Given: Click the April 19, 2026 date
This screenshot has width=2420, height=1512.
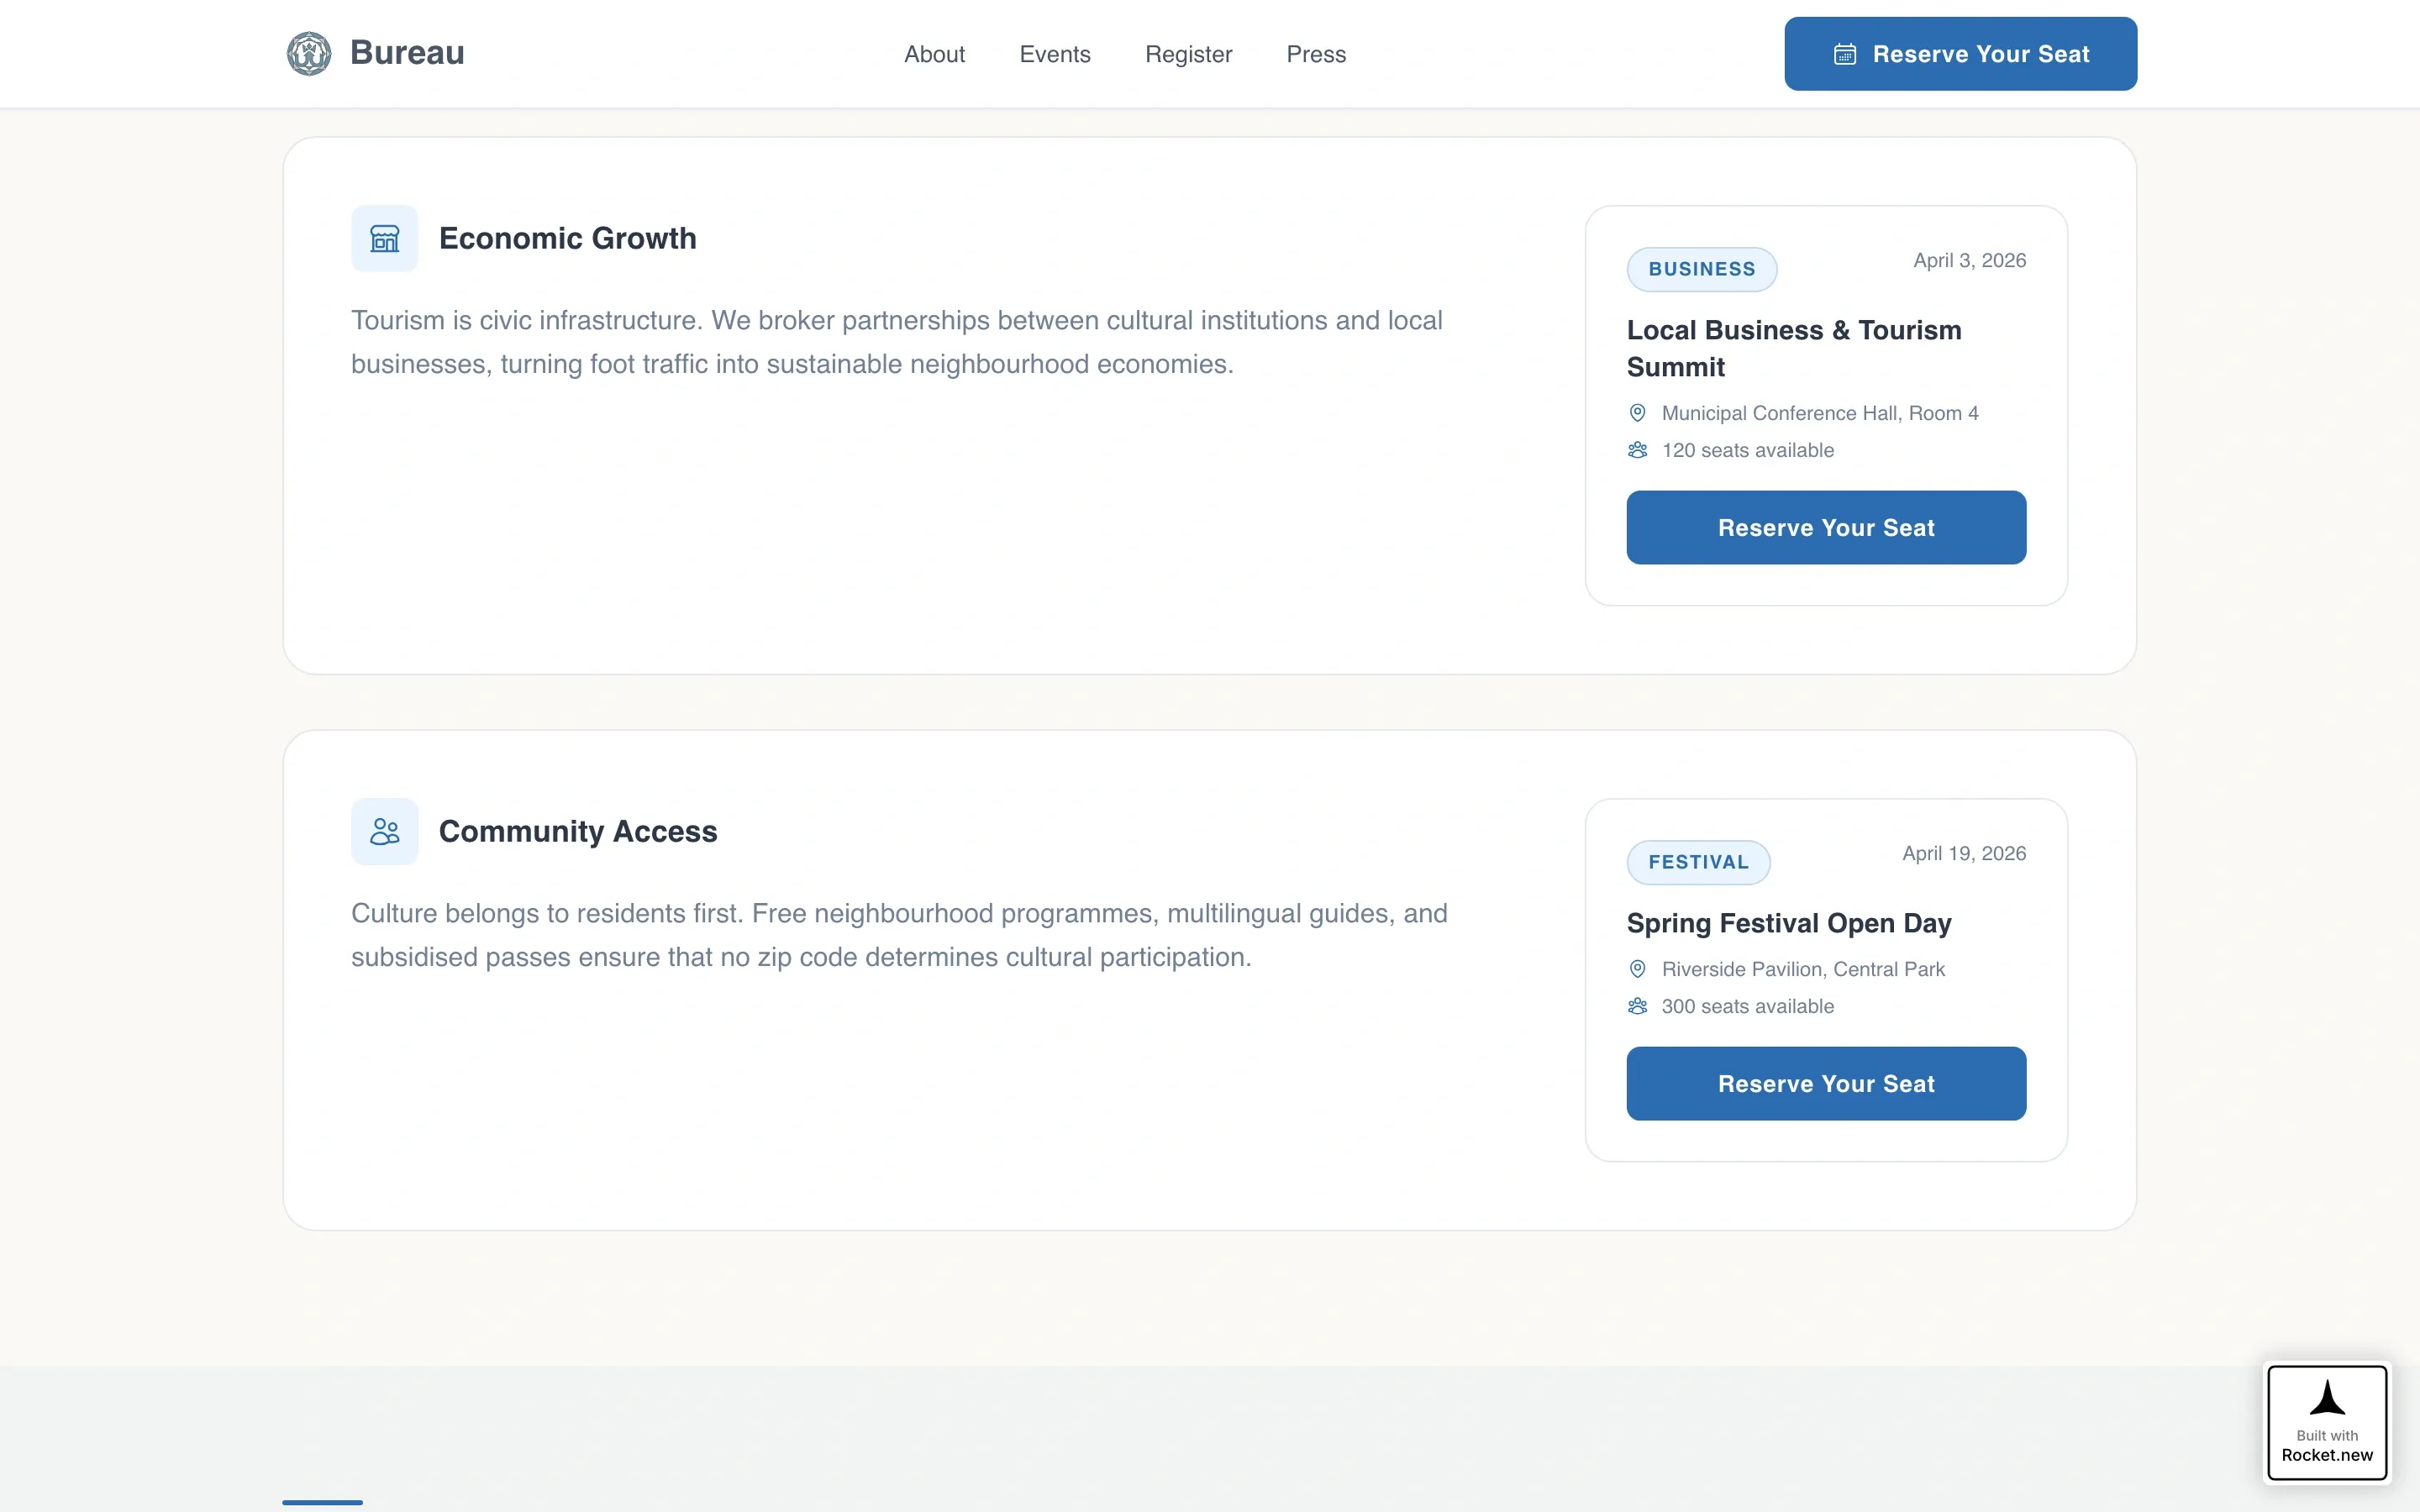Looking at the screenshot, I should click(x=1964, y=854).
